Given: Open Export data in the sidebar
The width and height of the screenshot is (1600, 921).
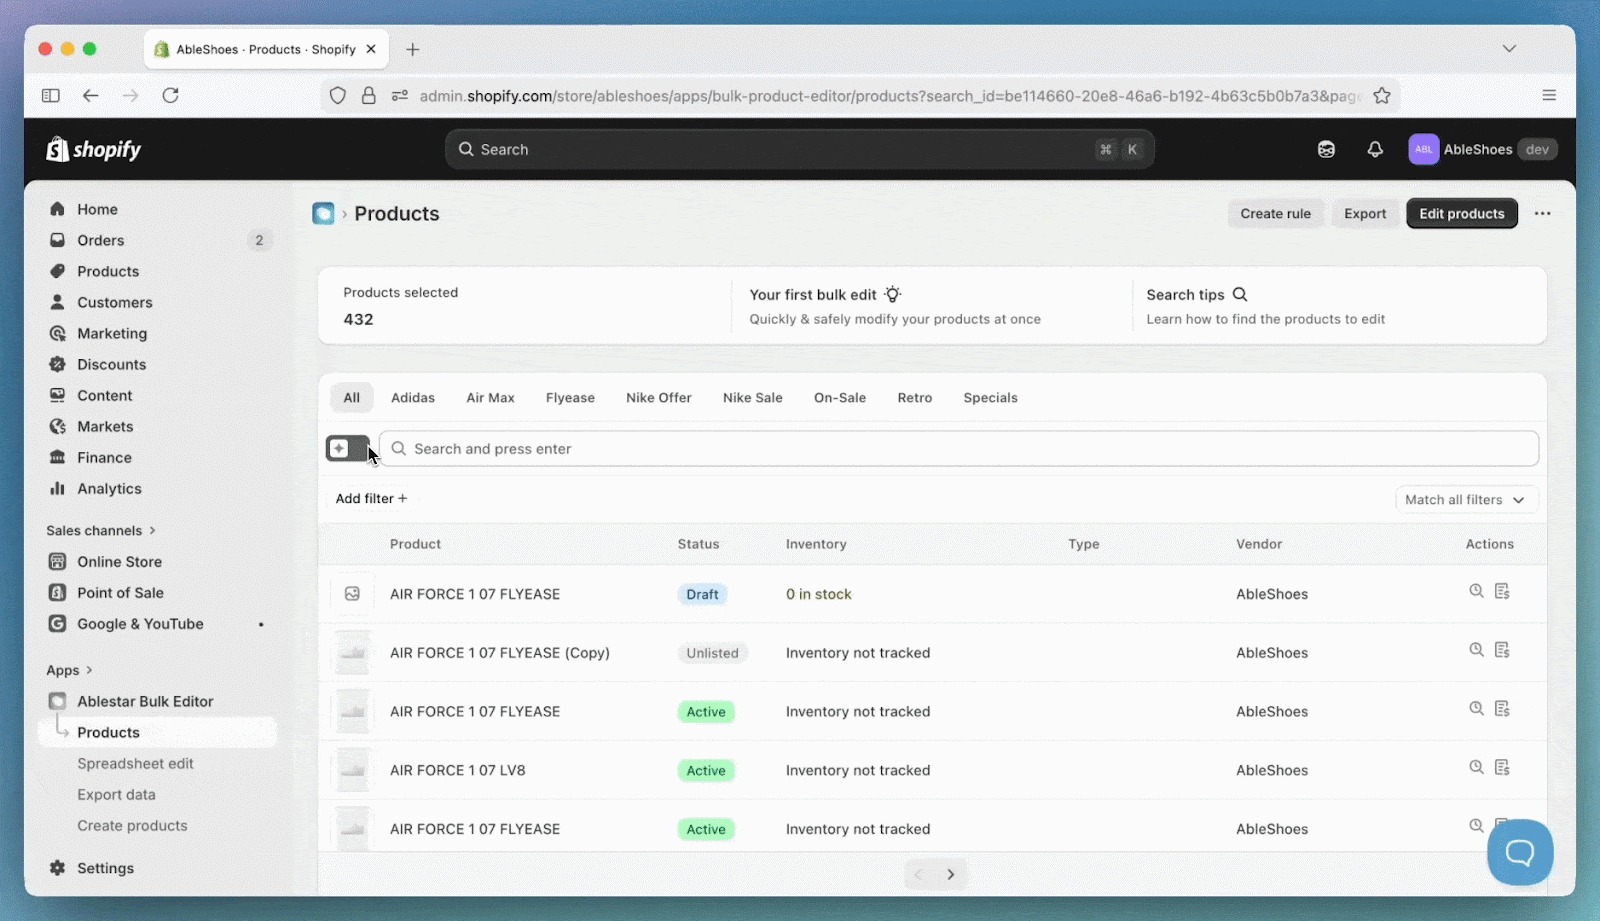Looking at the screenshot, I should coord(116,794).
